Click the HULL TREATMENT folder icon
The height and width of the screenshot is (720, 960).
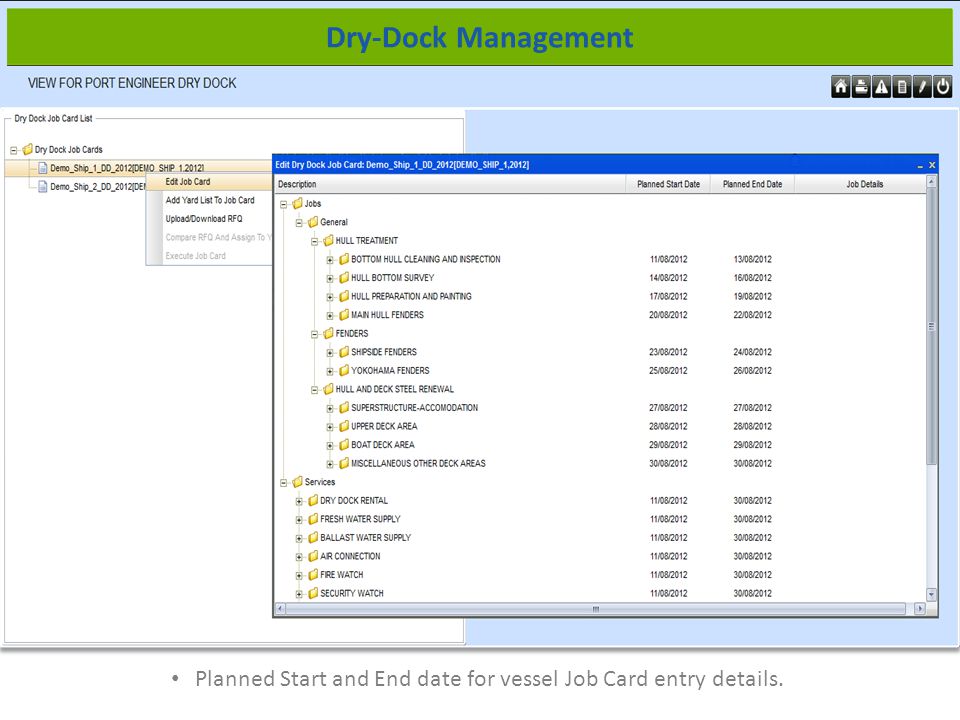click(328, 241)
